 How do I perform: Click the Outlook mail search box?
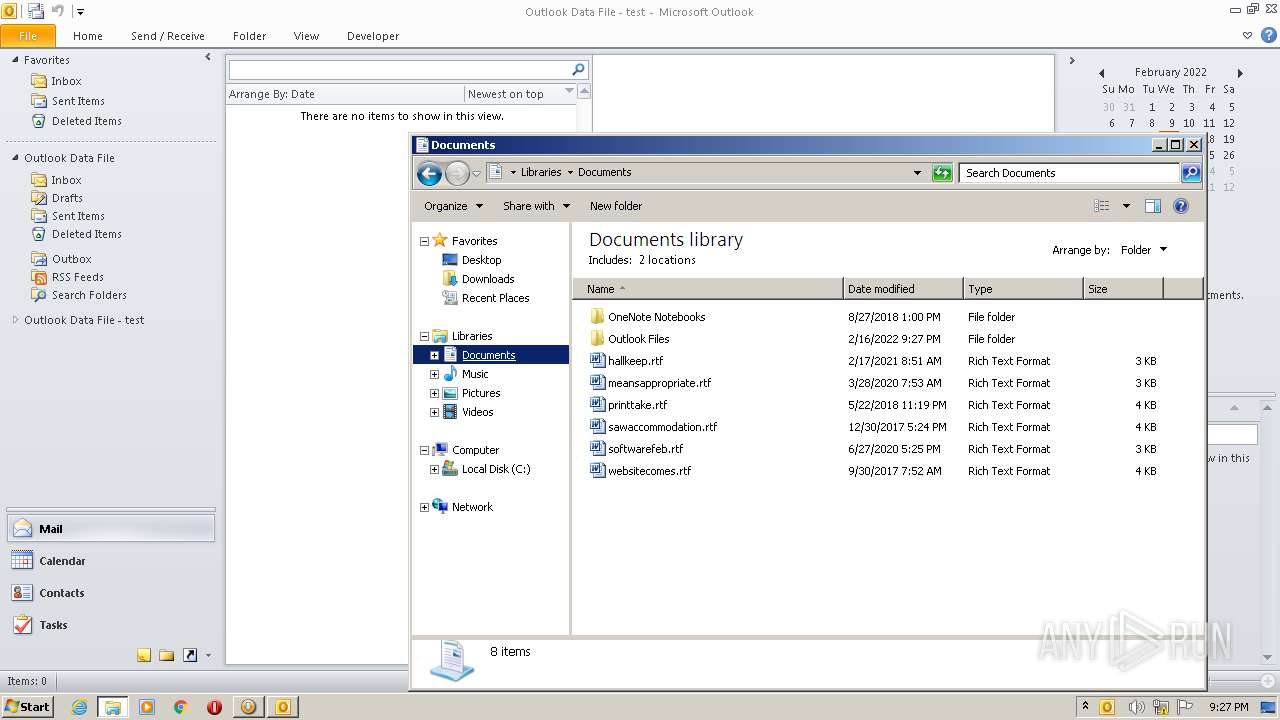(400, 70)
